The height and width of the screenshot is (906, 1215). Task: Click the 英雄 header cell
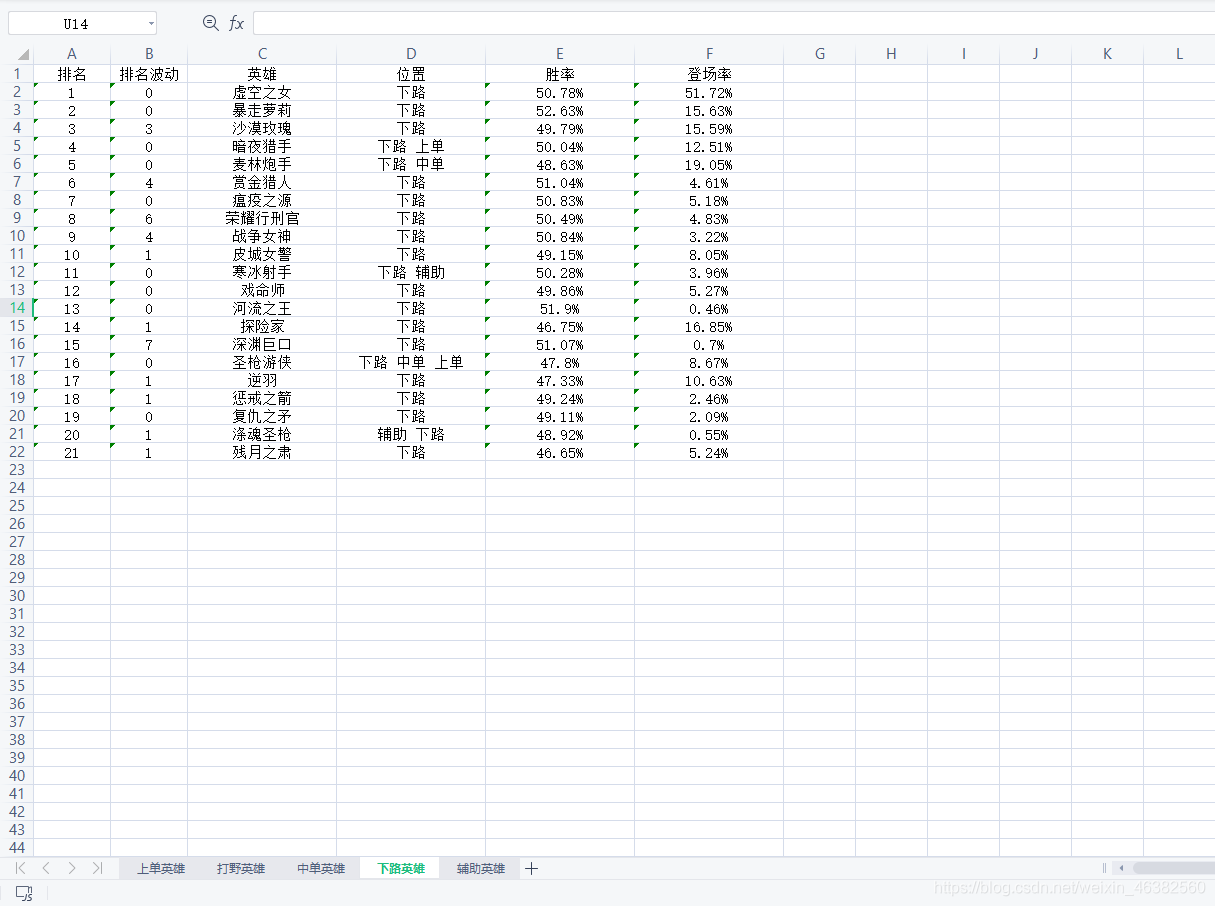(x=262, y=74)
